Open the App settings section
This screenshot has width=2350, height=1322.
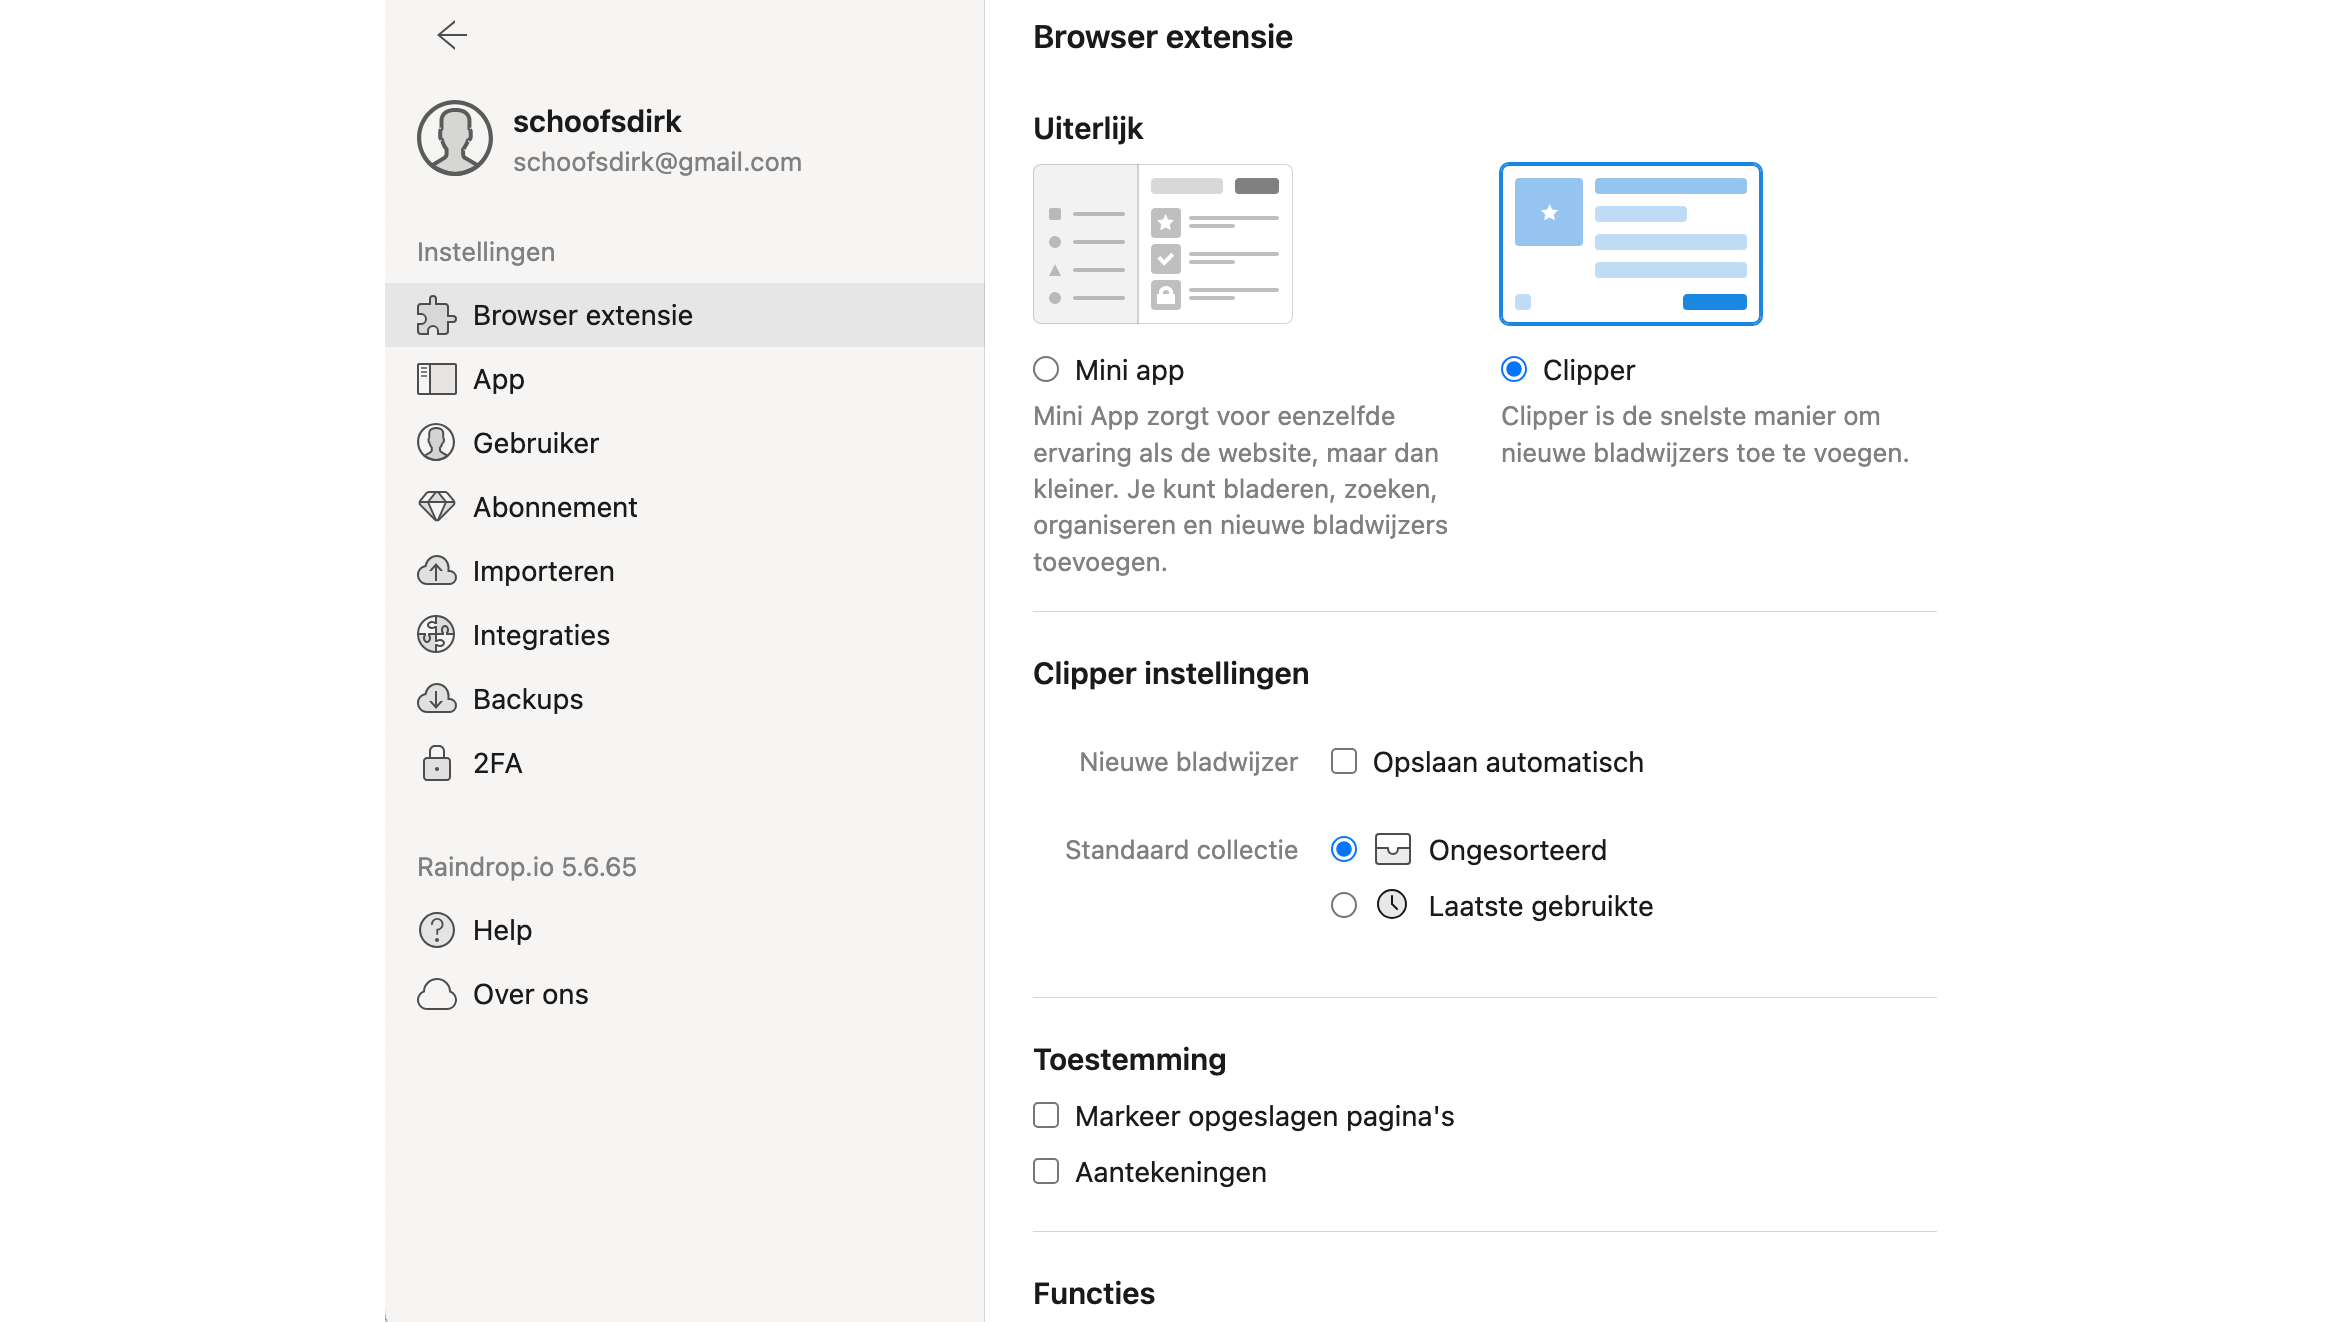pyautogui.click(x=498, y=379)
